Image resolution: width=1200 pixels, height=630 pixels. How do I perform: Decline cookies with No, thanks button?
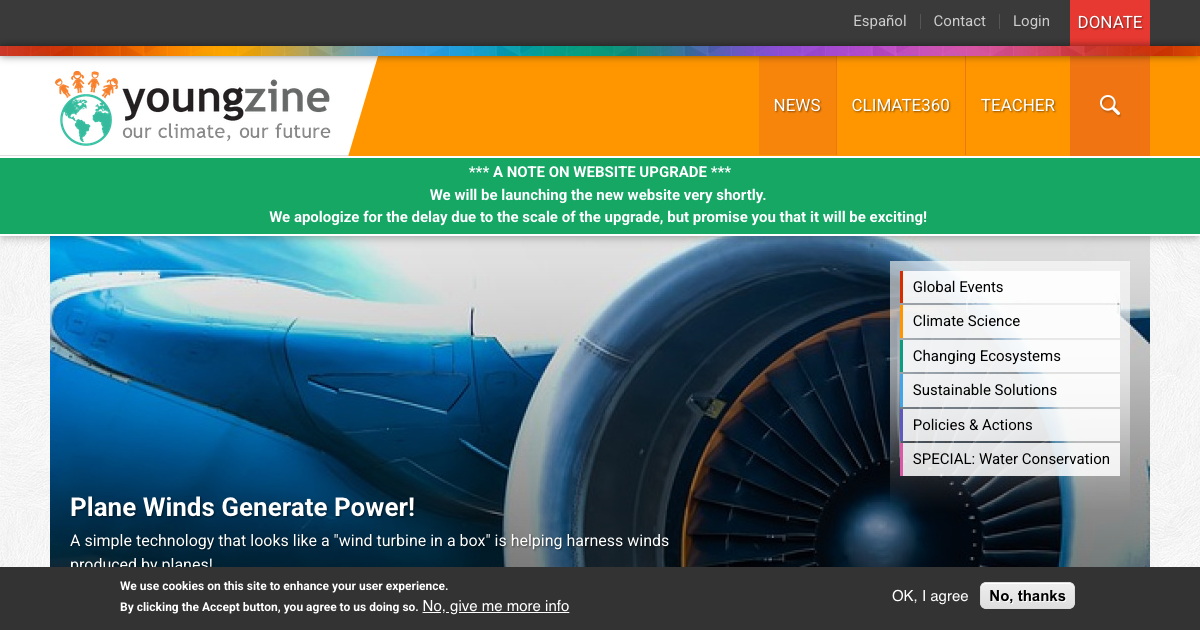click(x=1027, y=596)
